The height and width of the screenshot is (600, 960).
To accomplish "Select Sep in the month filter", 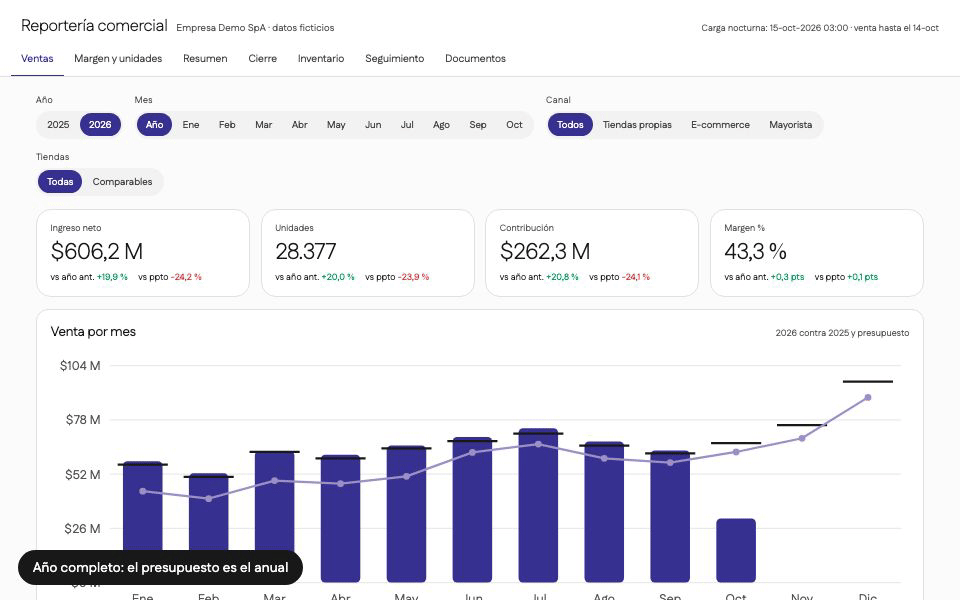I will coord(478,125).
